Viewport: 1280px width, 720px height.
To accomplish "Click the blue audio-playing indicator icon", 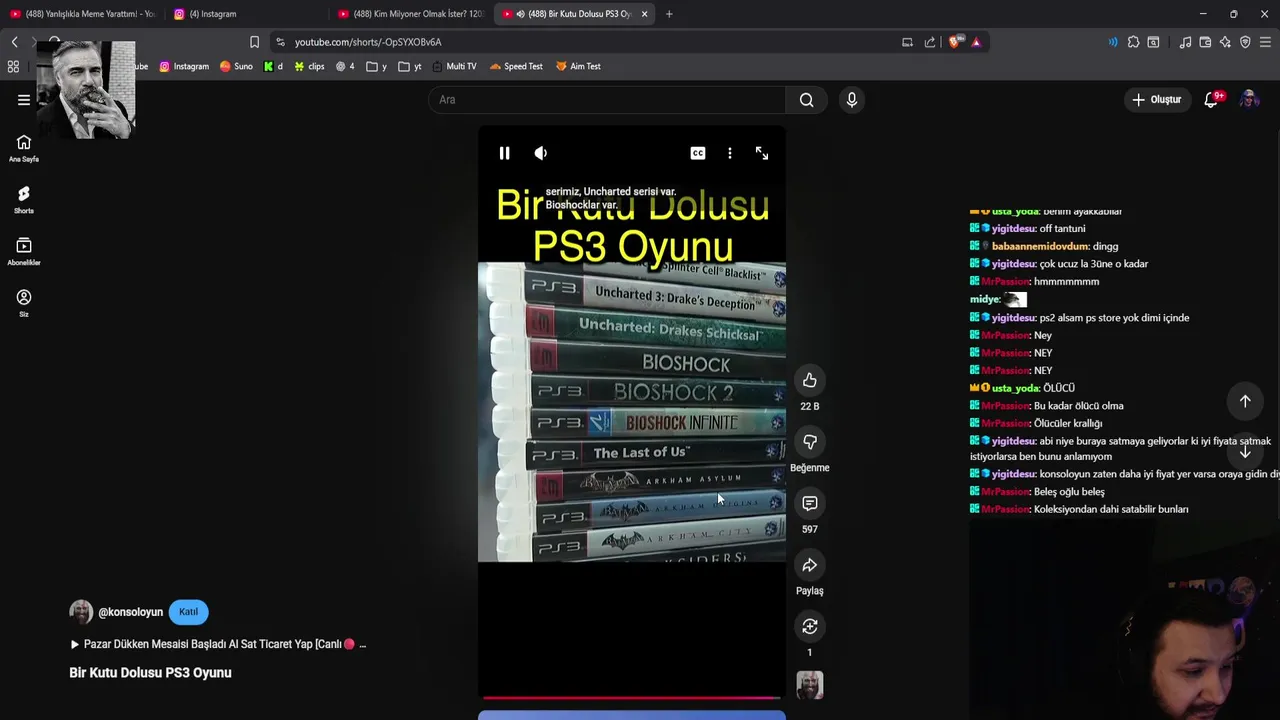I will (x=1113, y=42).
